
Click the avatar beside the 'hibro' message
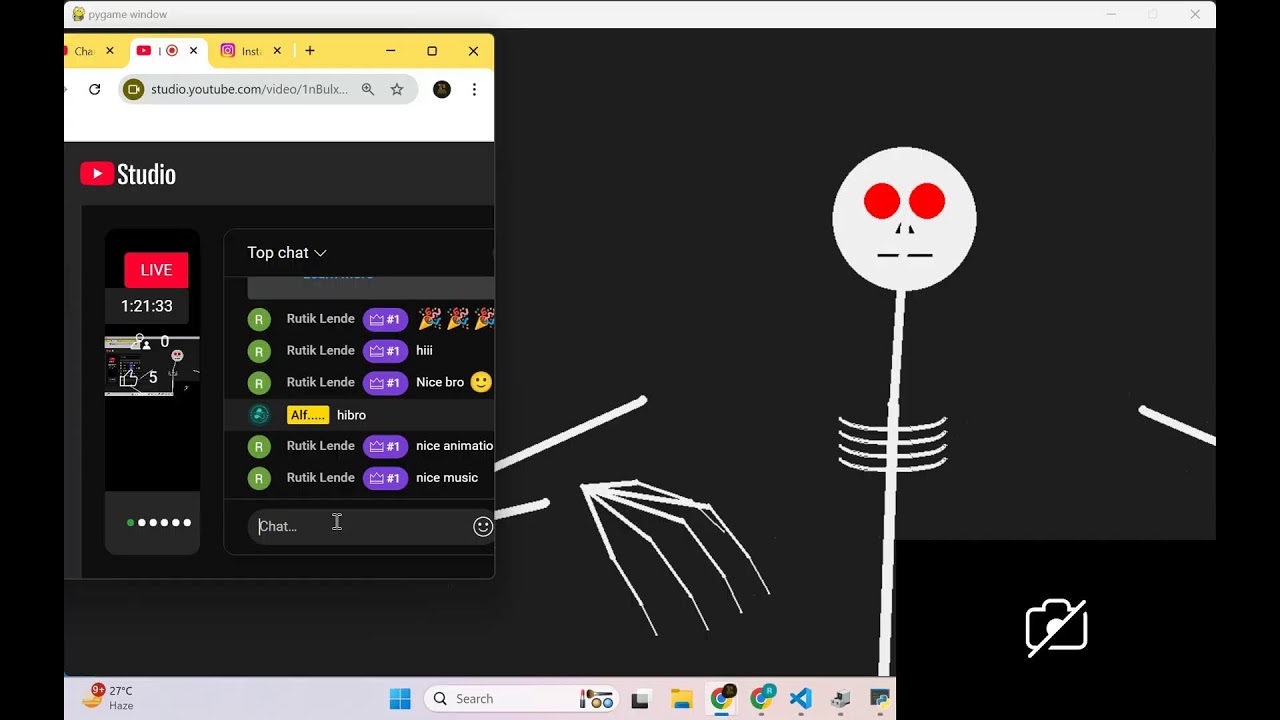pos(259,414)
